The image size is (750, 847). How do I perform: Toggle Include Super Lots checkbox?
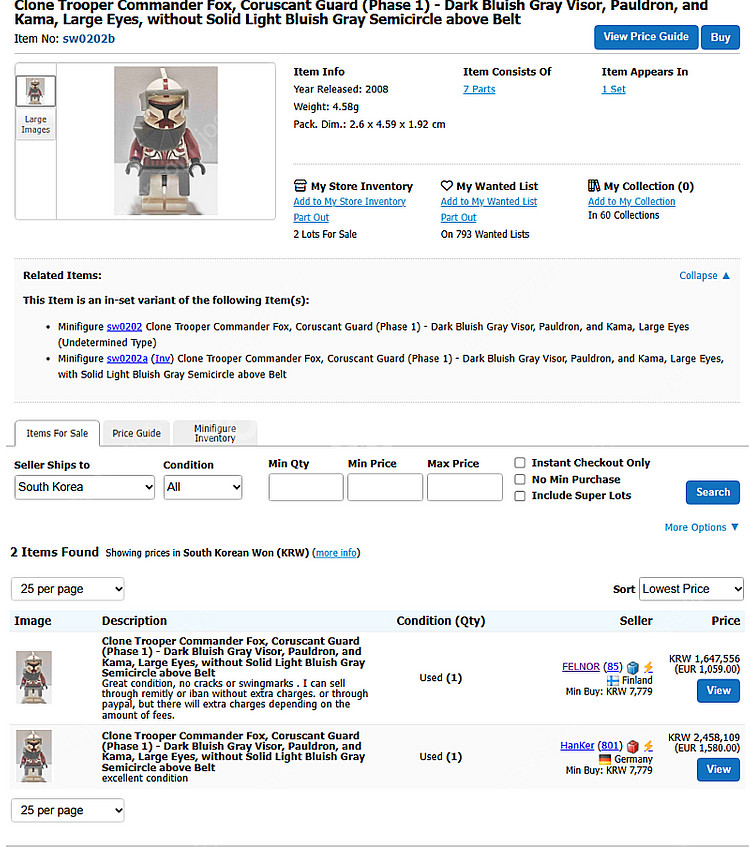[x=520, y=496]
